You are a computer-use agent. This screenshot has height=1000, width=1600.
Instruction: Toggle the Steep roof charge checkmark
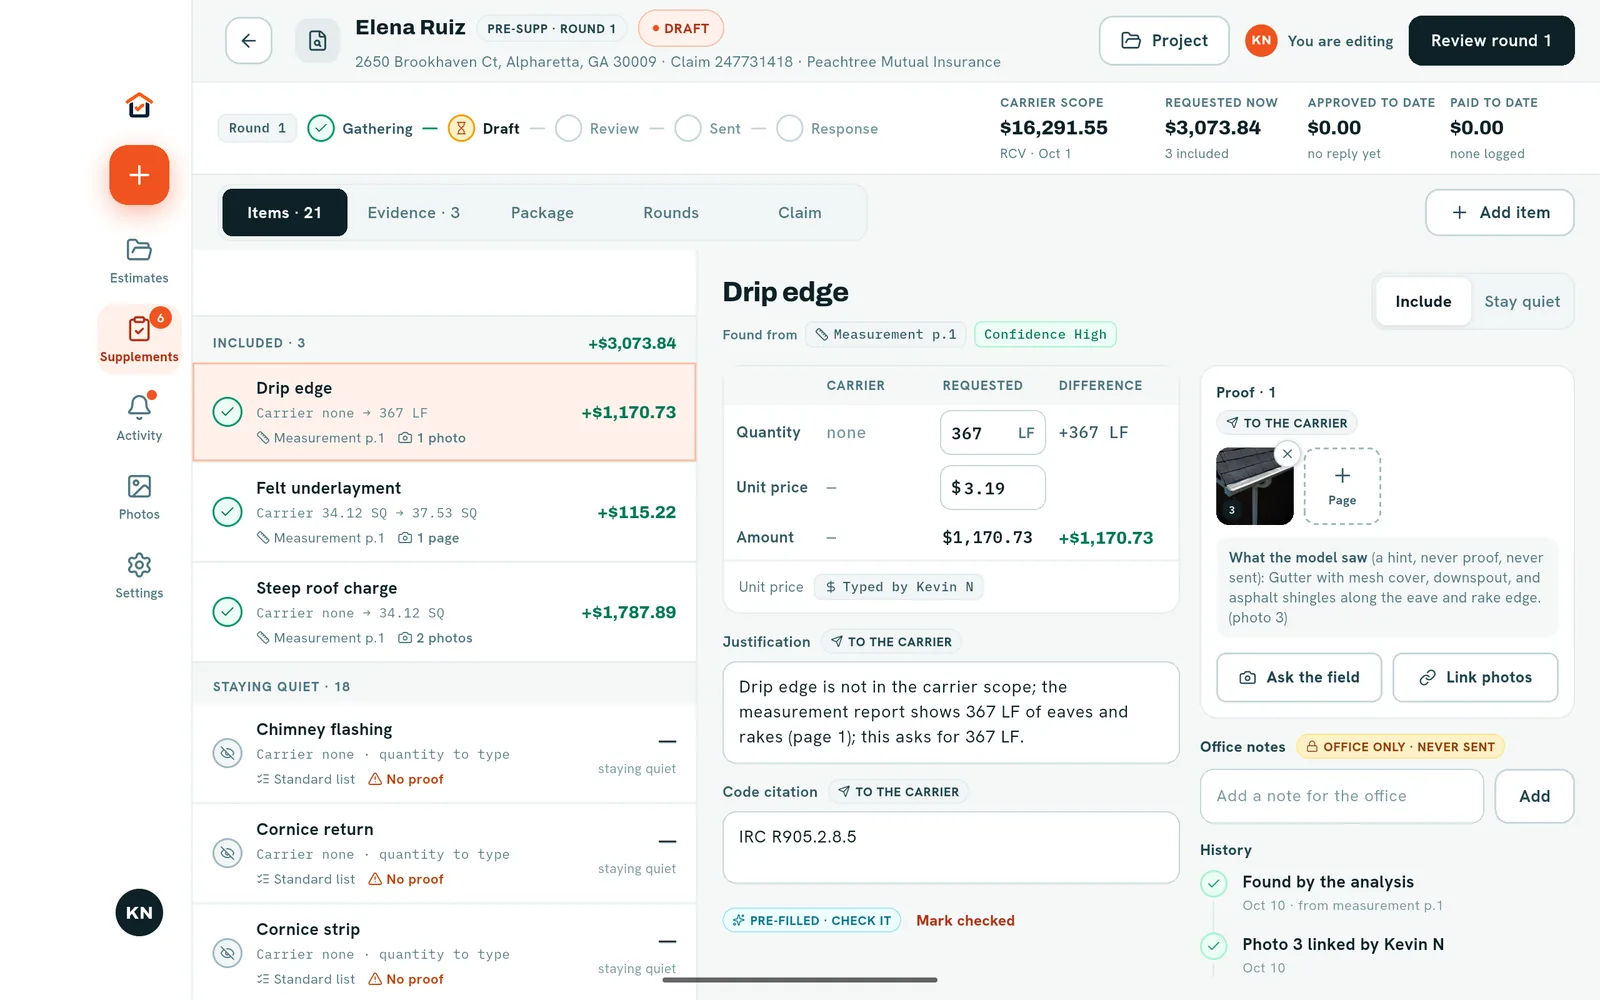tap(228, 612)
